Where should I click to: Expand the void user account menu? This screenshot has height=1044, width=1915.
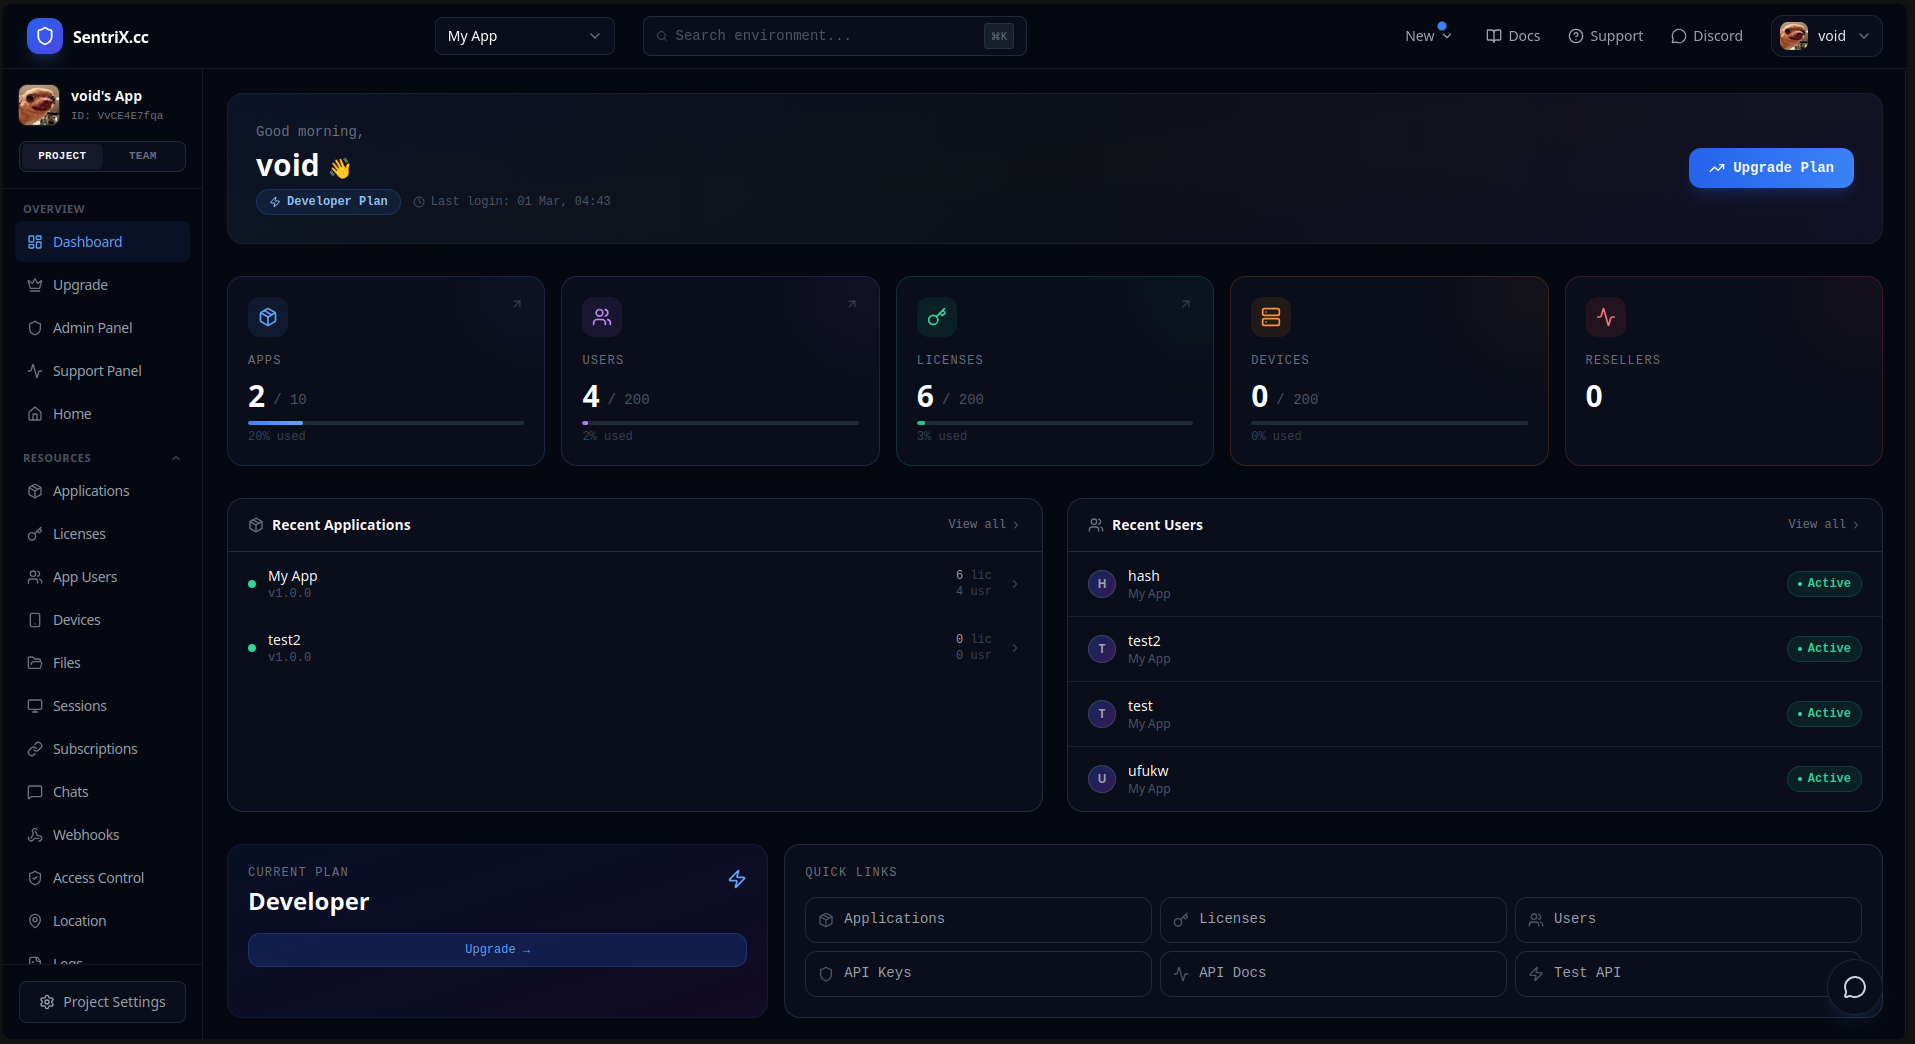pos(1826,36)
